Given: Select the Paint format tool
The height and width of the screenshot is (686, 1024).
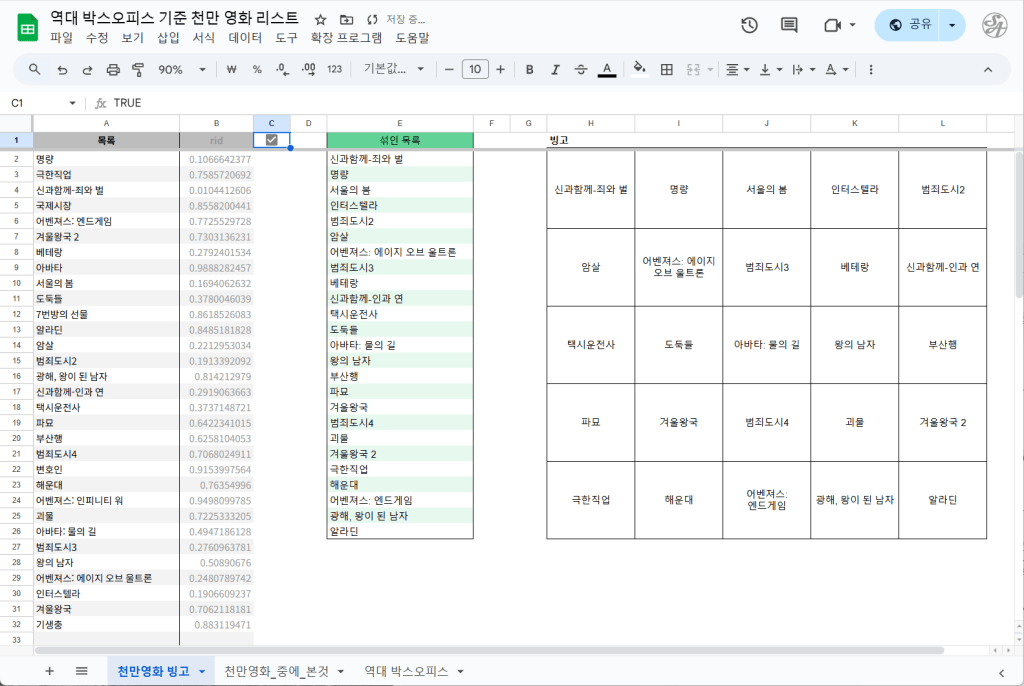Looking at the screenshot, I should tap(138, 70).
